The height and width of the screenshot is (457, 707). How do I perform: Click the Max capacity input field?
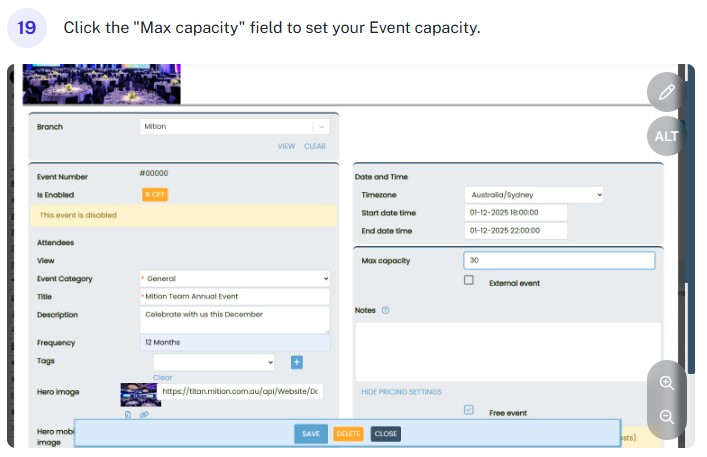pos(559,260)
